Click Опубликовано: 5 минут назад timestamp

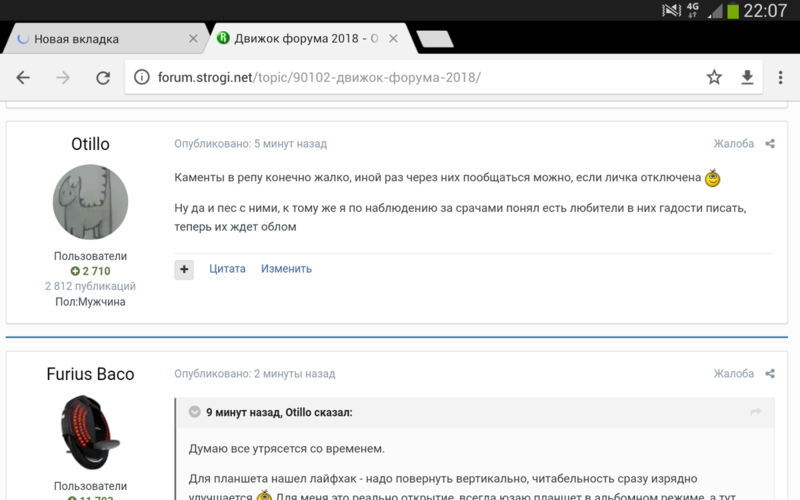pos(251,144)
